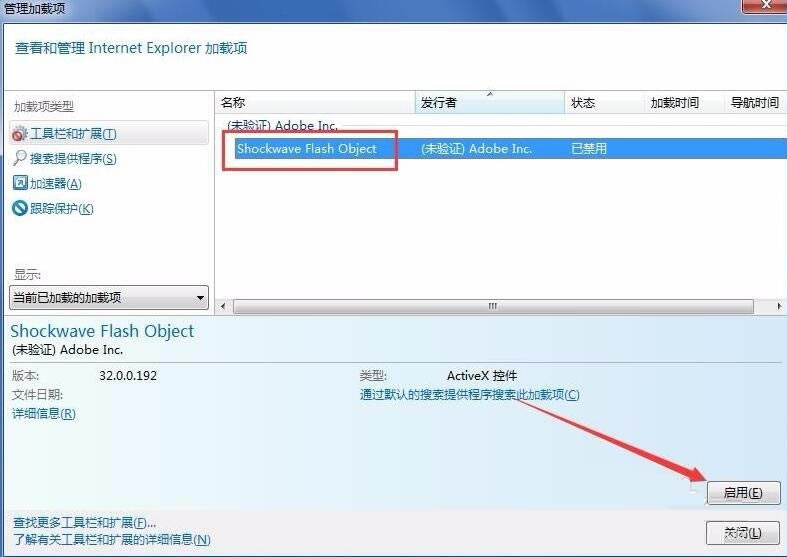Open the 详细信息(R) link

44,413
